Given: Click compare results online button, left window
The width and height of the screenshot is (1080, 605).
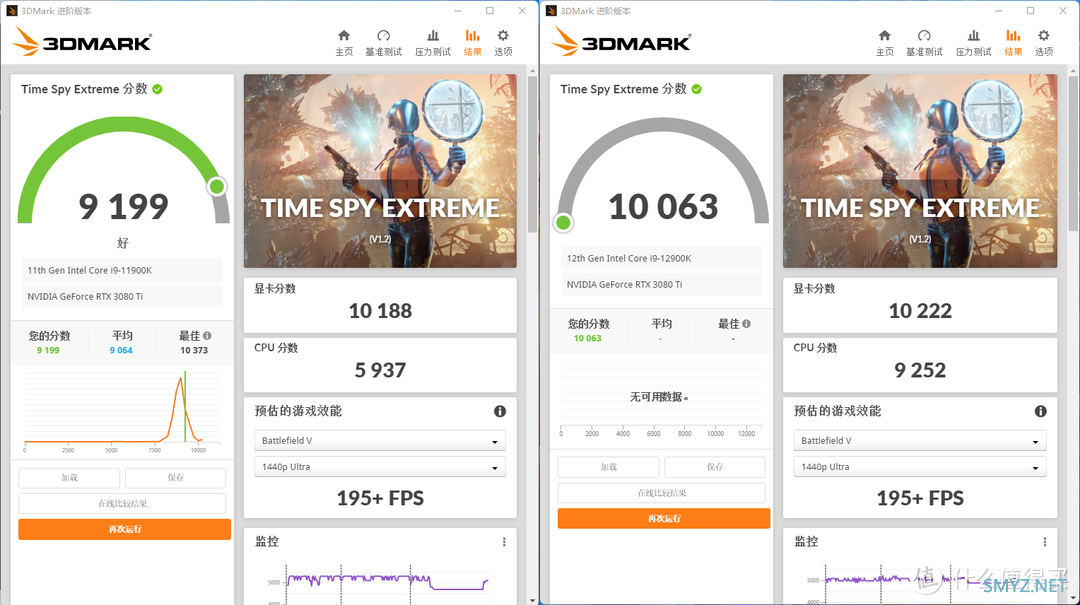Looking at the screenshot, I should pos(123,504).
